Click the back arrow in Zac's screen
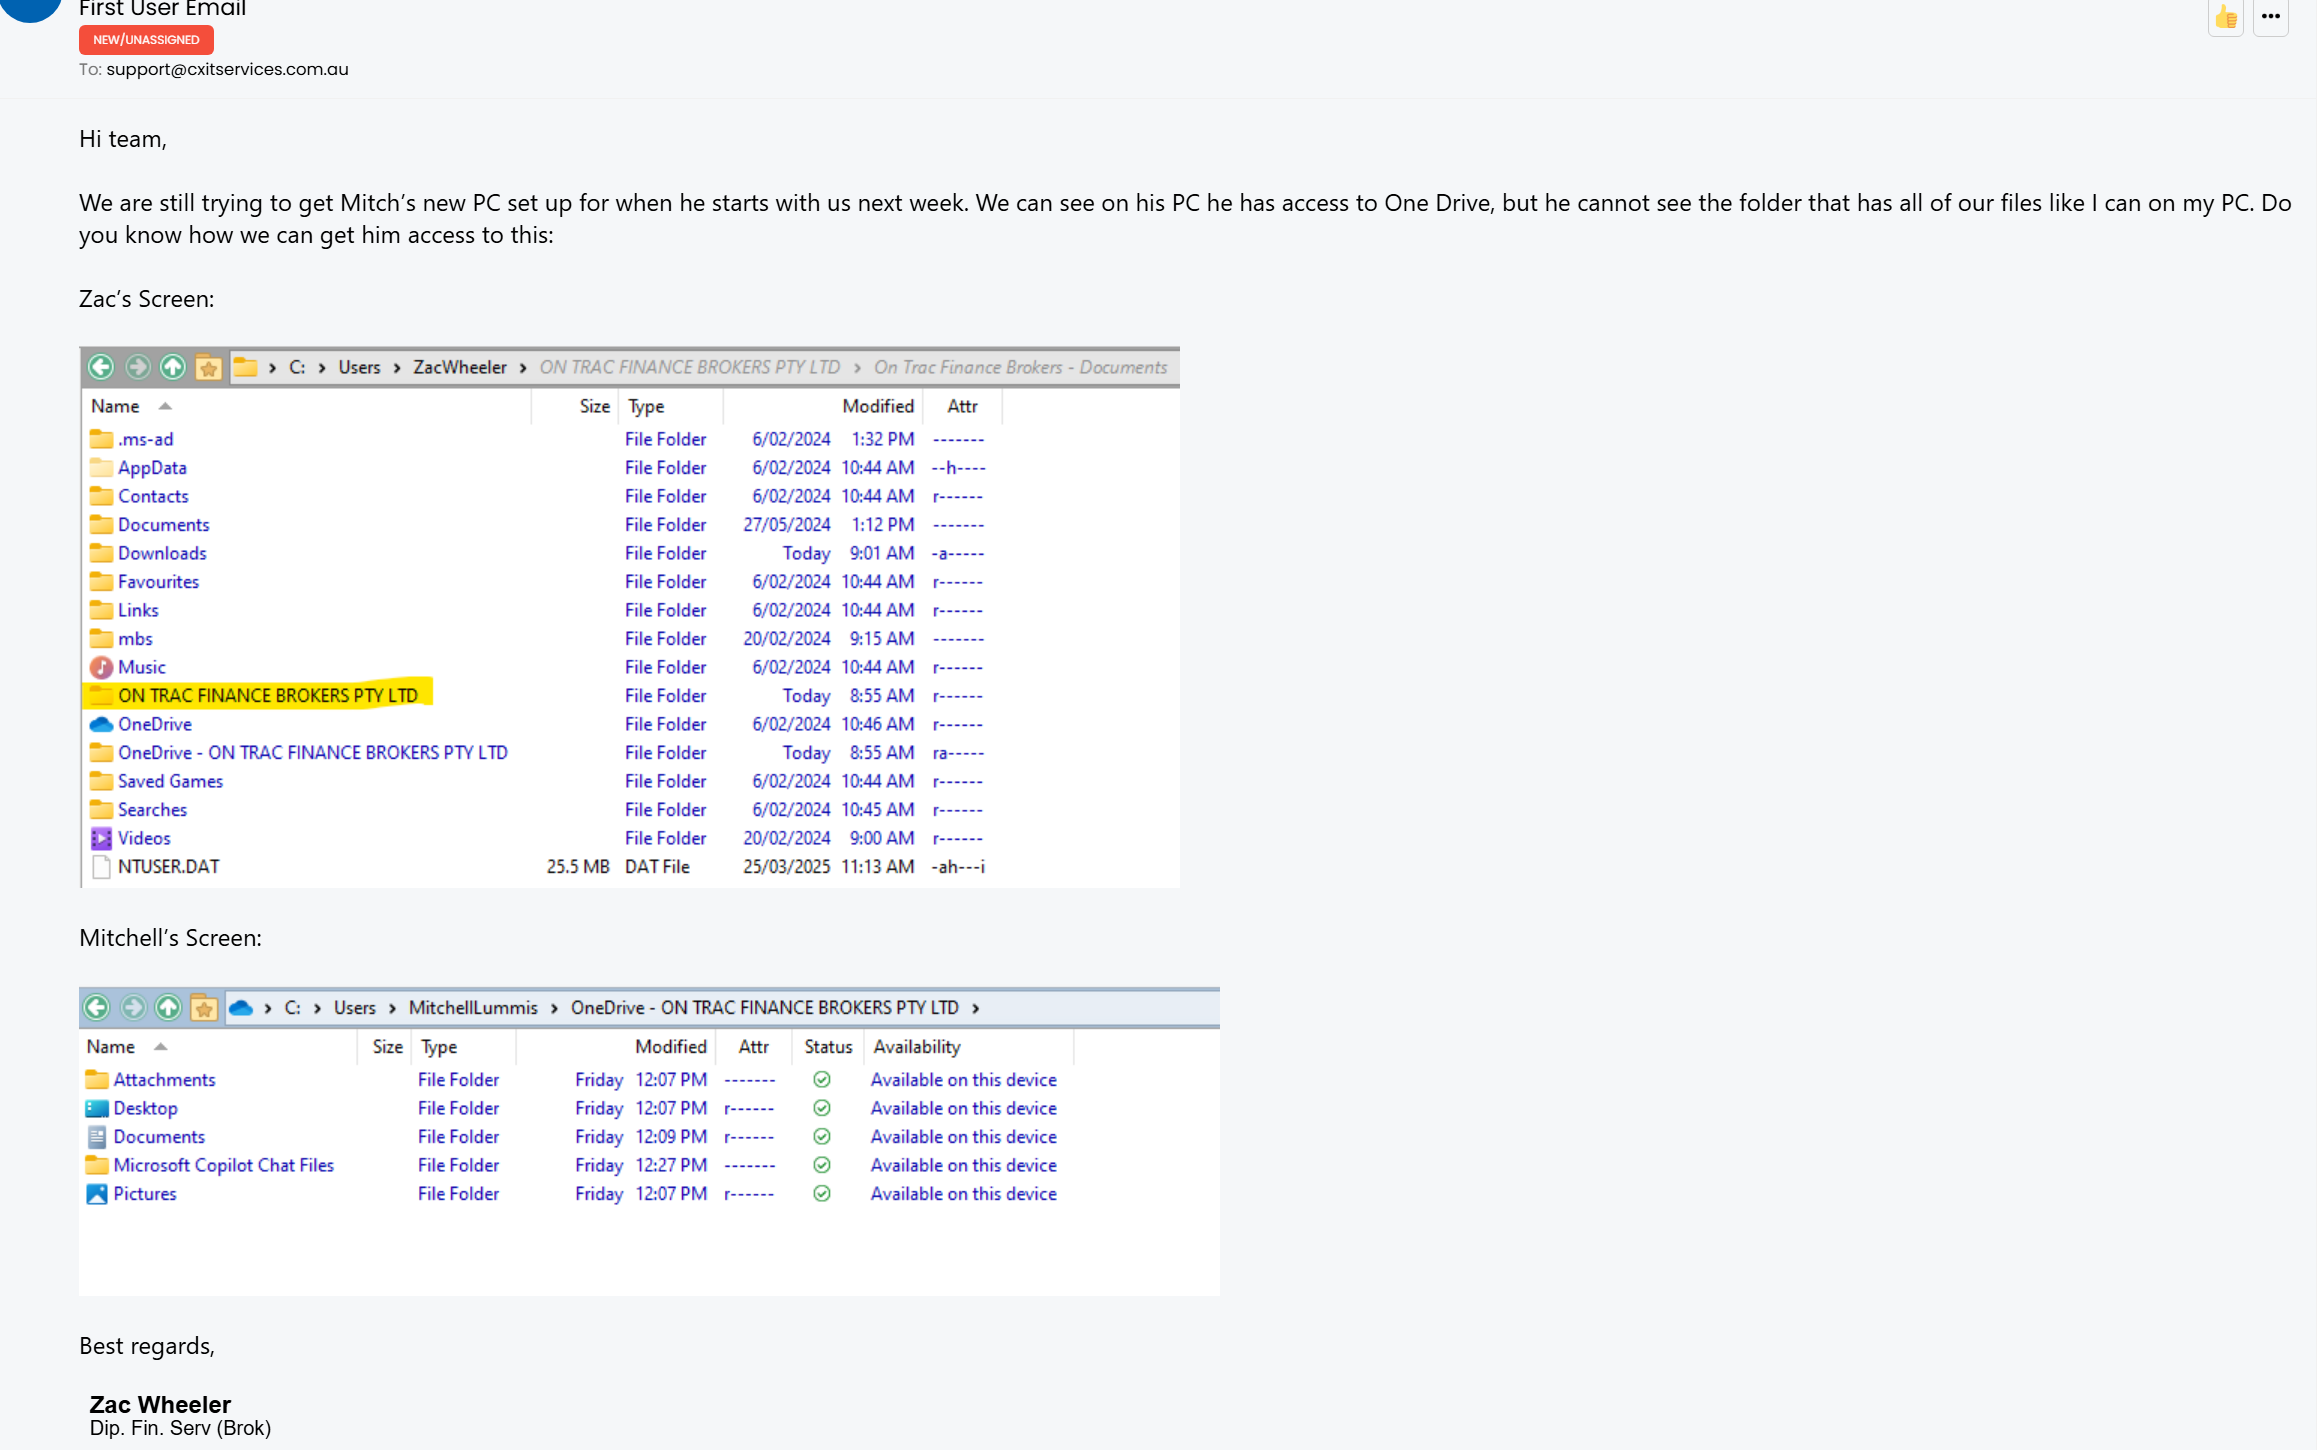This screenshot has width=2319, height=1450. pos(101,367)
